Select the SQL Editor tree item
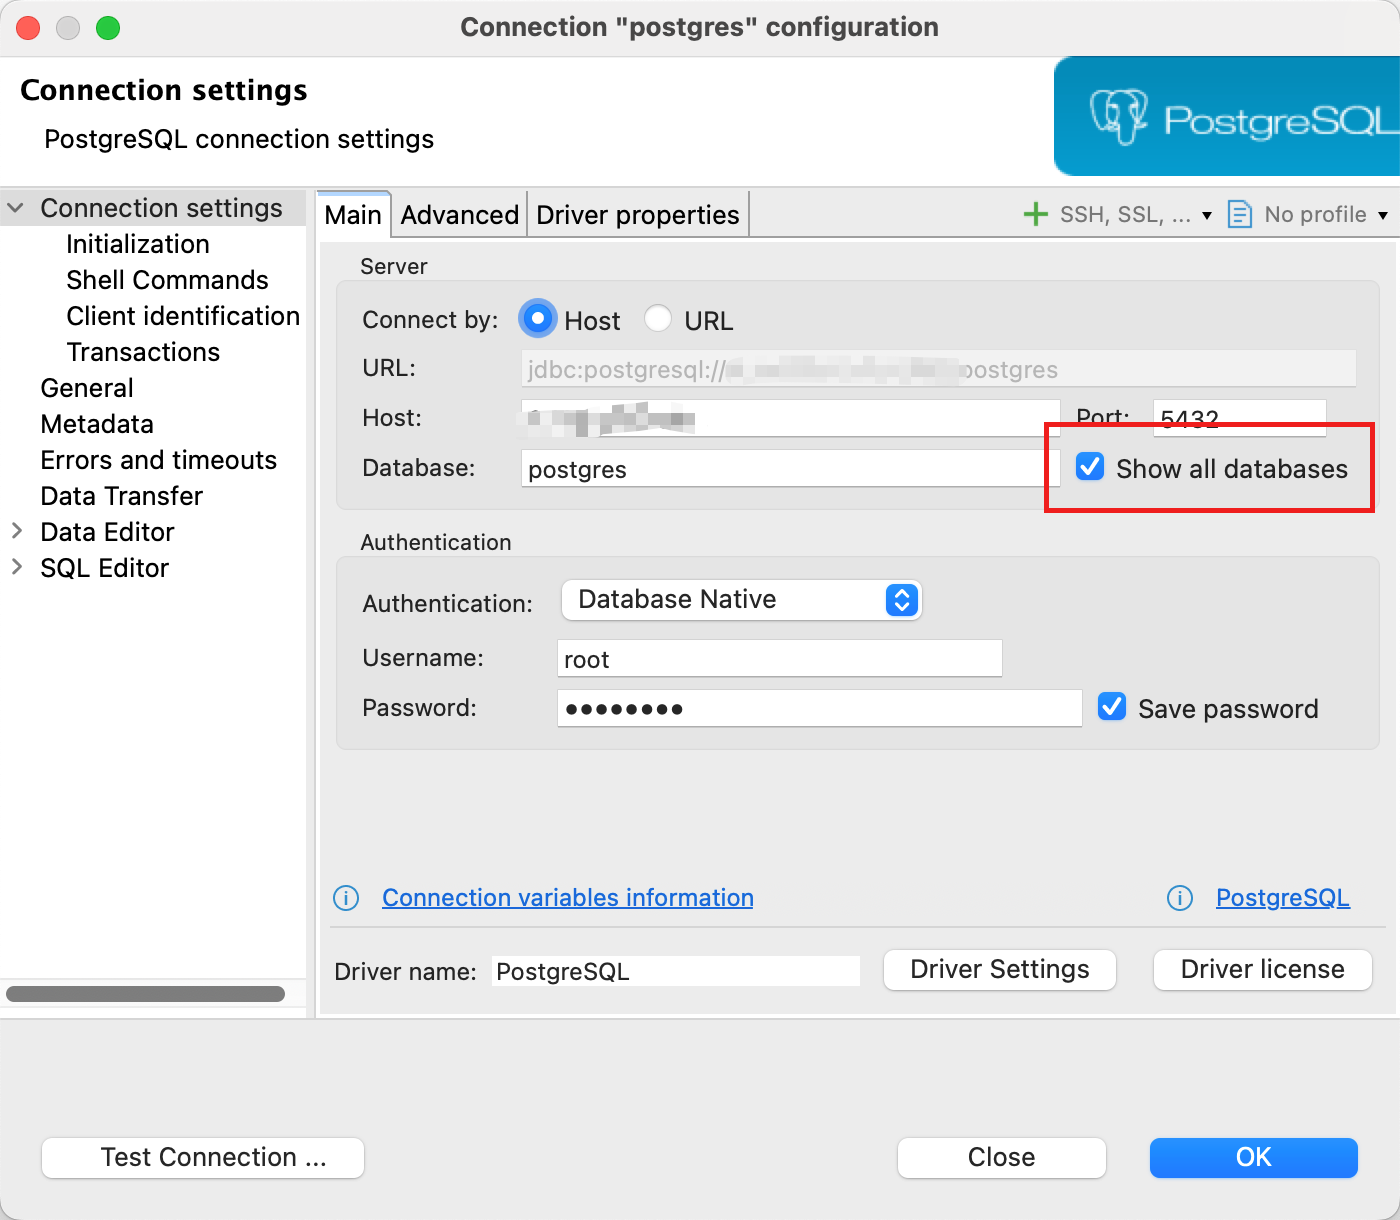 pos(105,568)
